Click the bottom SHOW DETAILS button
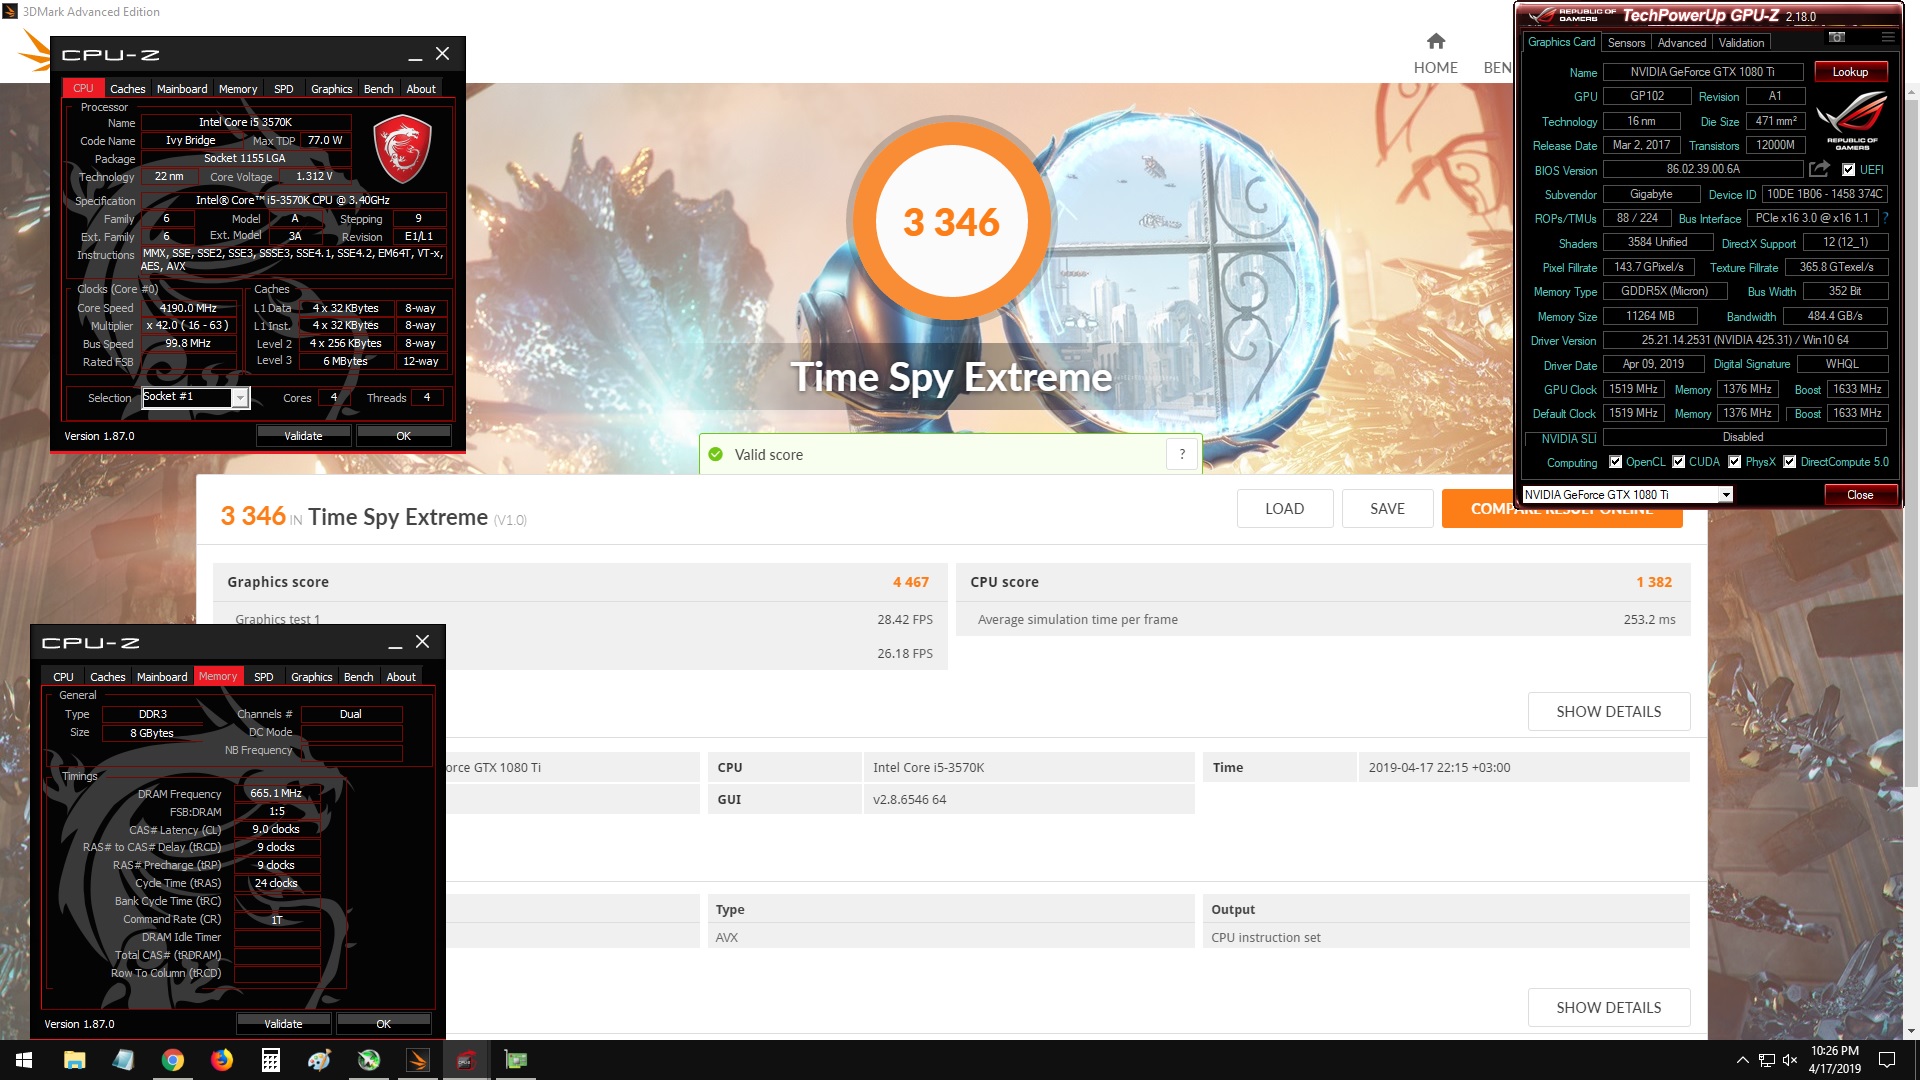 click(1608, 1008)
